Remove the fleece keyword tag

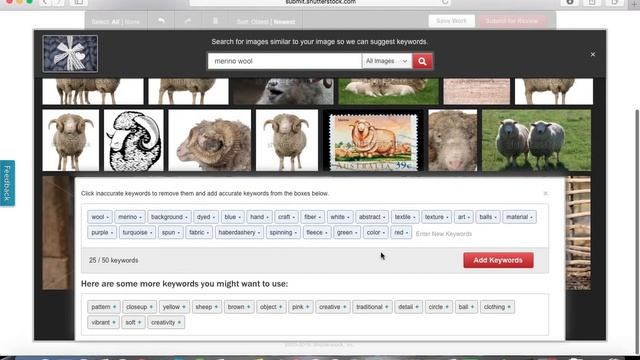pyautogui.click(x=317, y=233)
